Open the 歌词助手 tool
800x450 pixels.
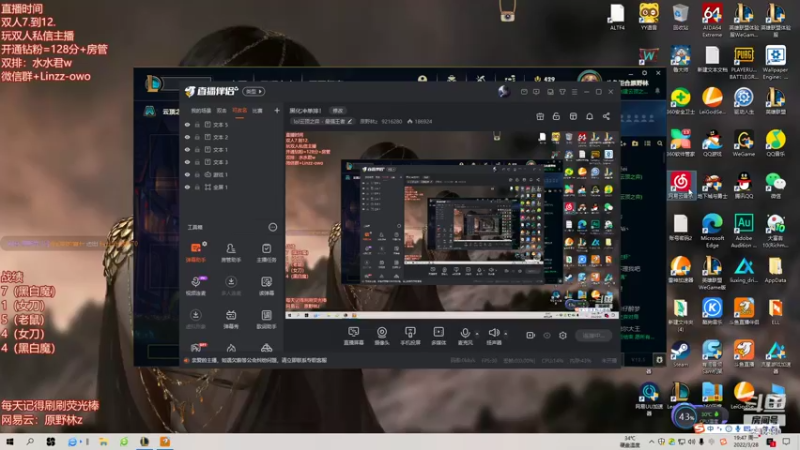[x=266, y=319]
